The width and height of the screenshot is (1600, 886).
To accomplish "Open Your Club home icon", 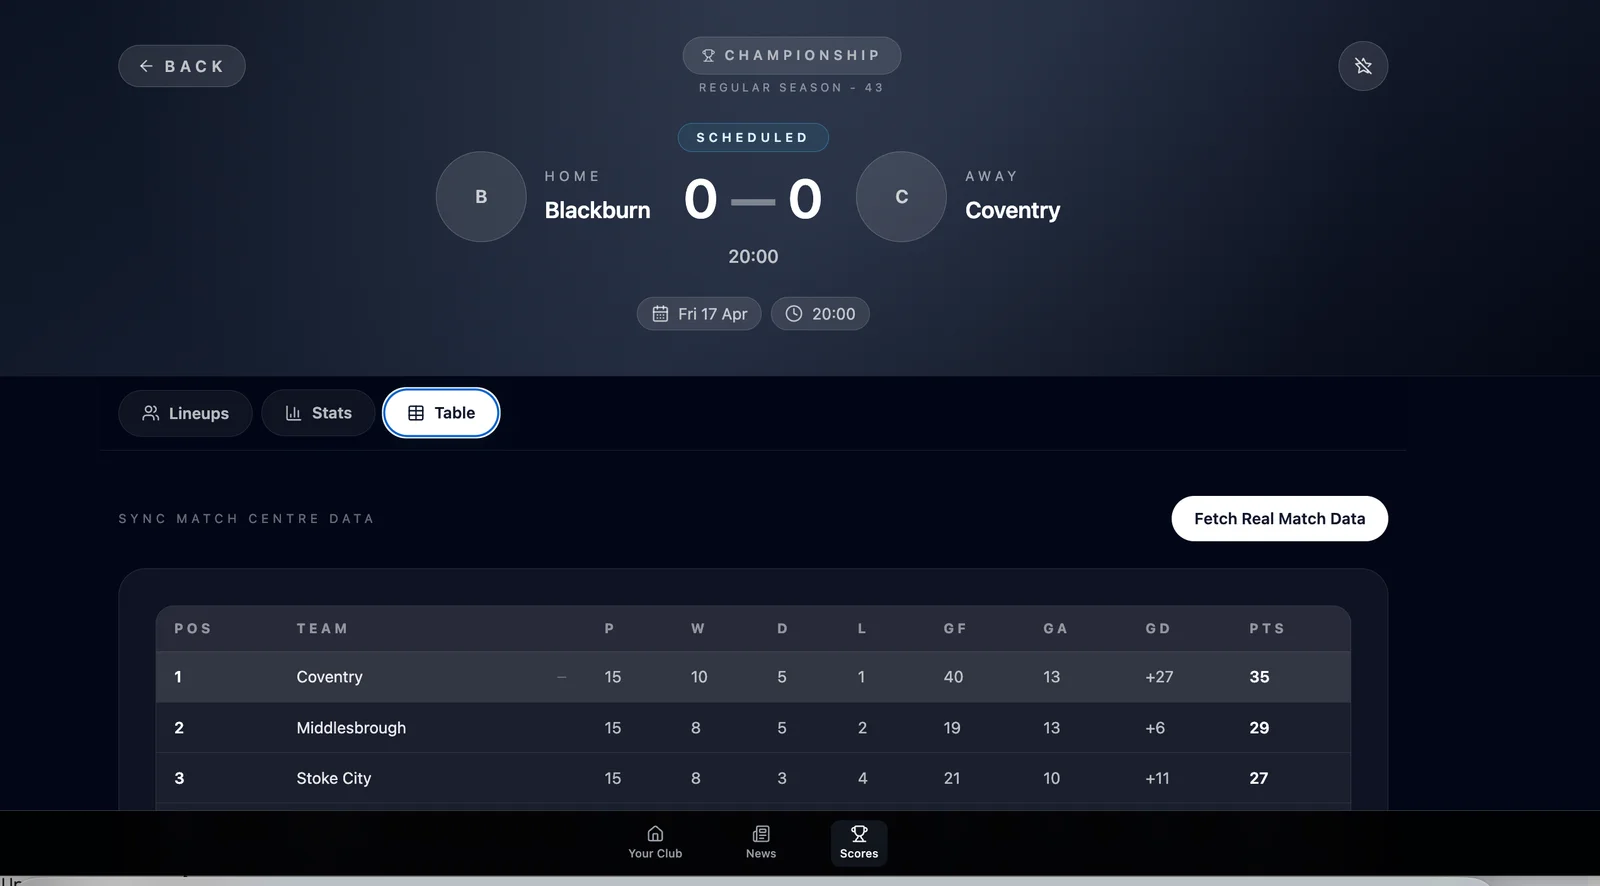I will (655, 834).
